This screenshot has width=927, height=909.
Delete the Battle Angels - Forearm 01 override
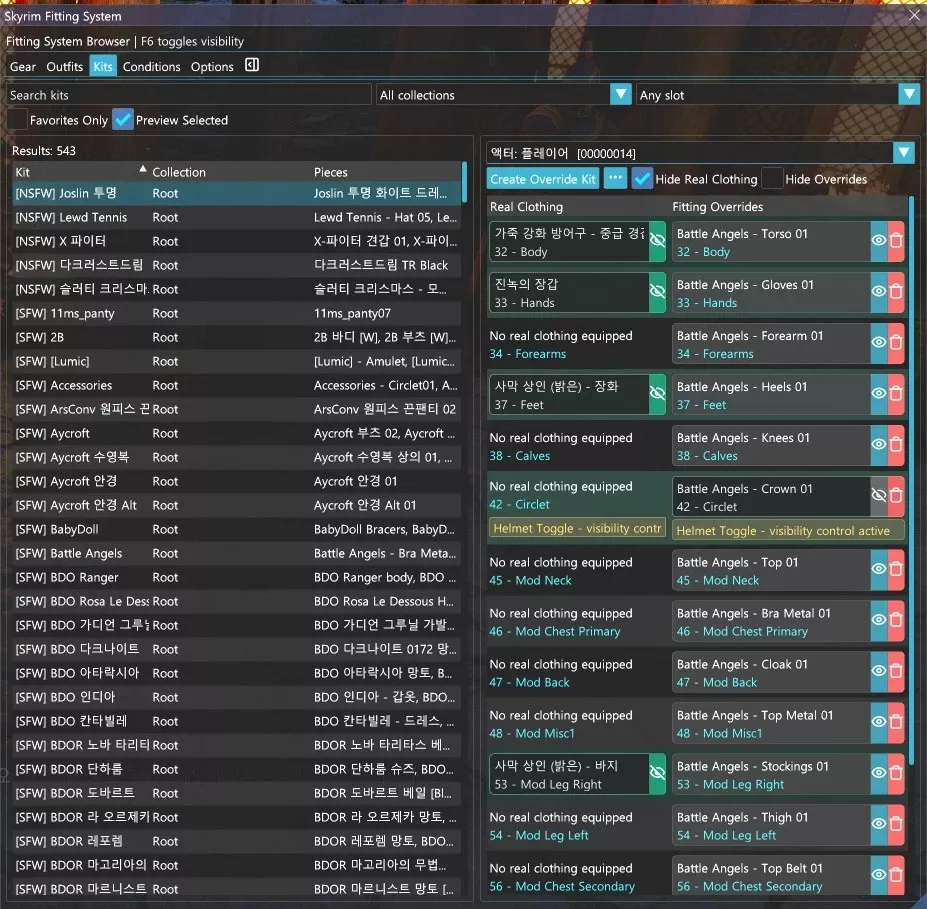point(896,343)
